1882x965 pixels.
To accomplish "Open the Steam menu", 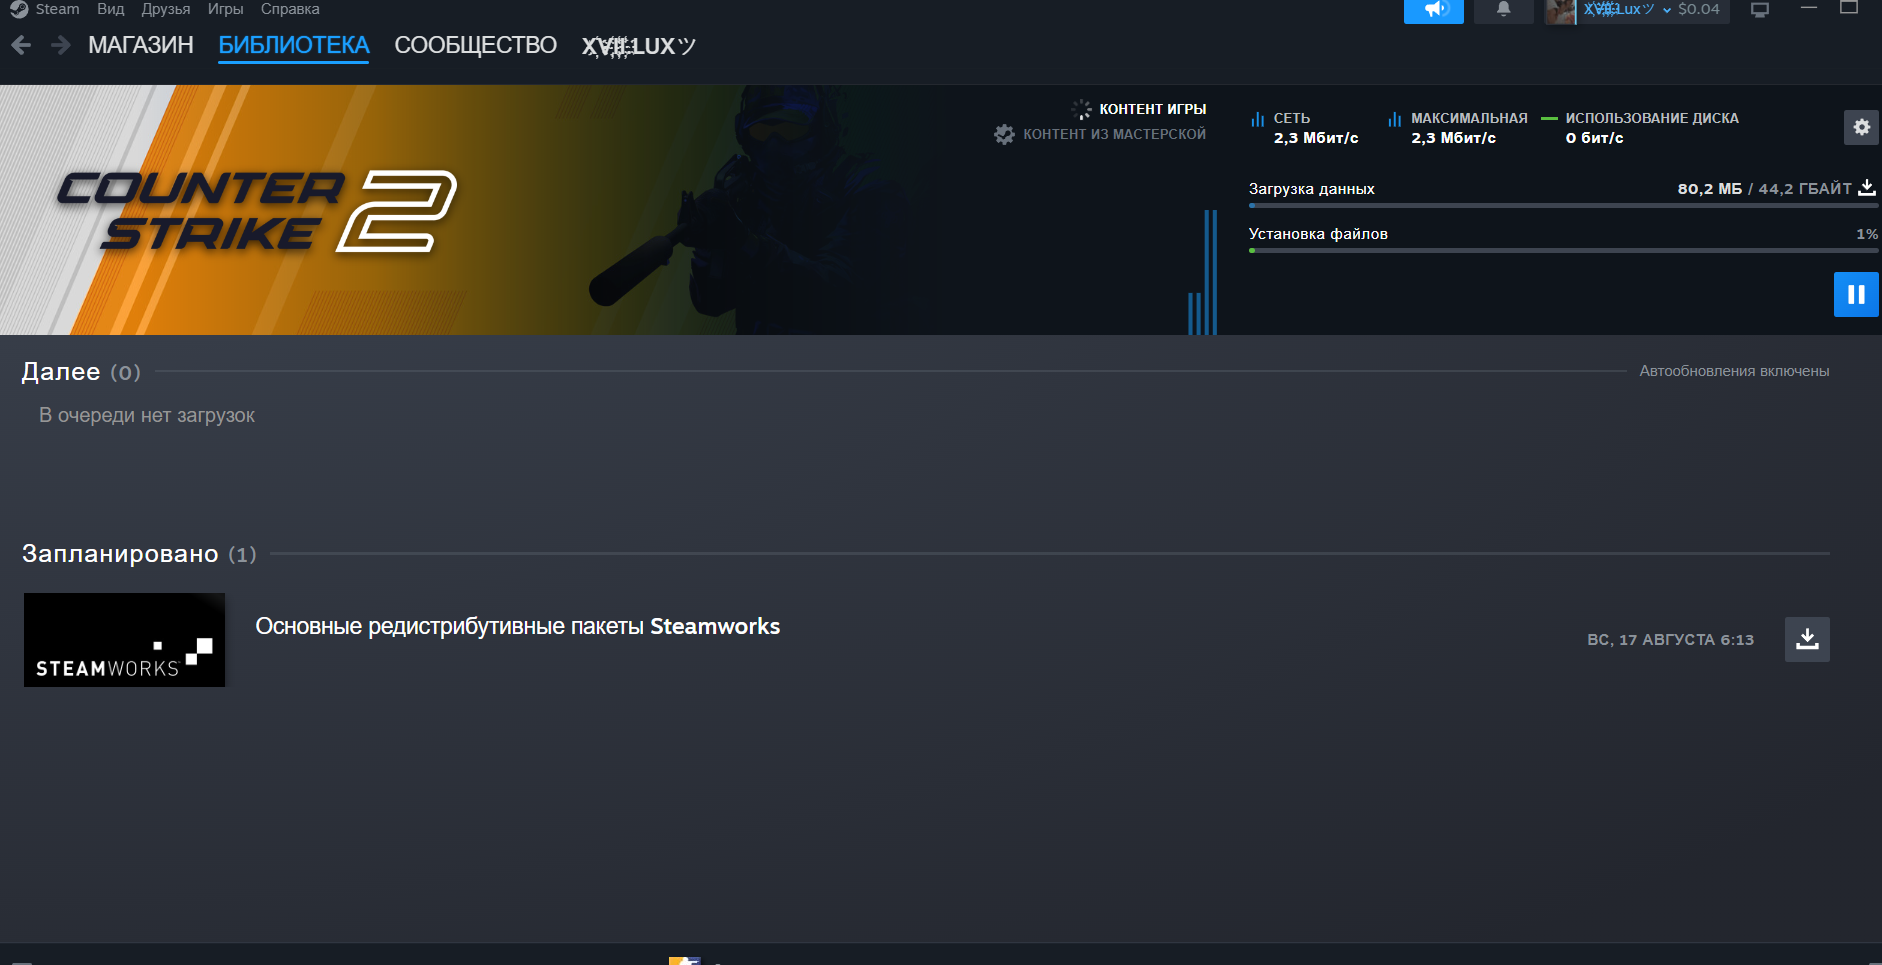I will click(57, 9).
